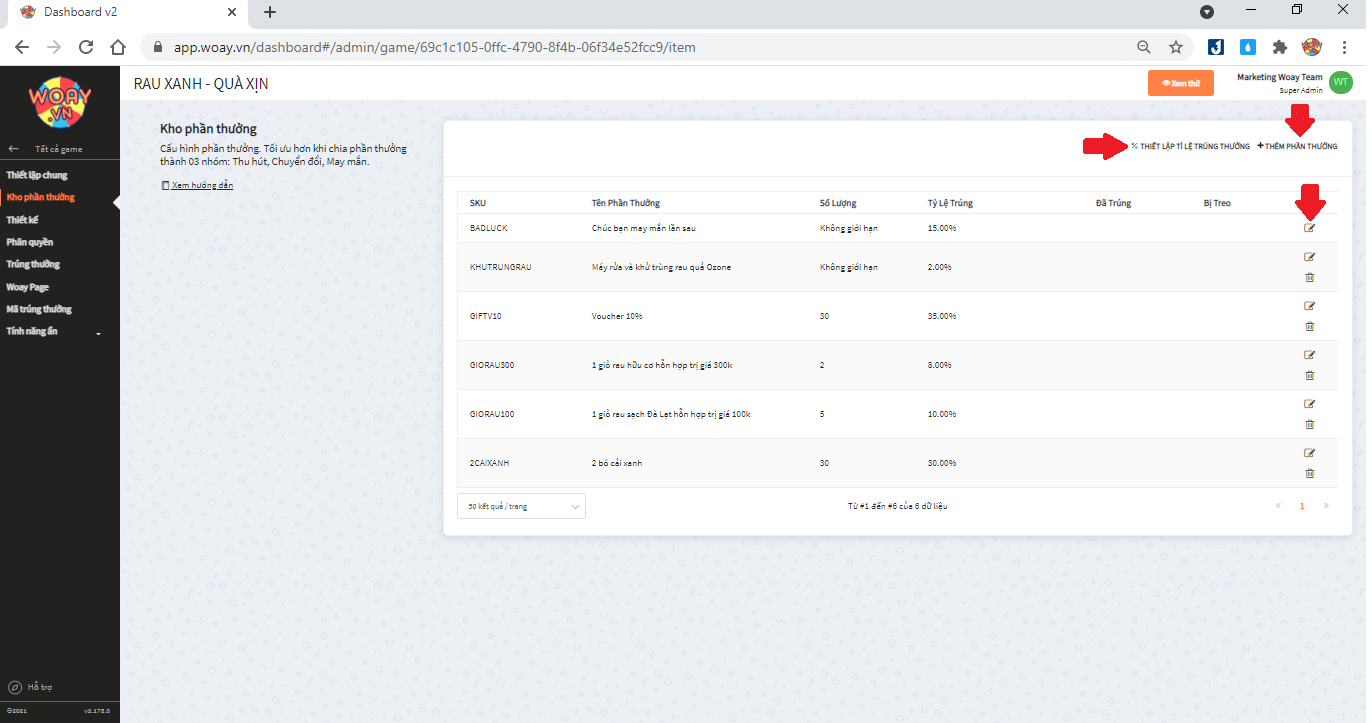Image resolution: width=1372 pixels, height=723 pixels.
Task: Click the Tên Phần Thưởng column header
Action: (x=626, y=203)
